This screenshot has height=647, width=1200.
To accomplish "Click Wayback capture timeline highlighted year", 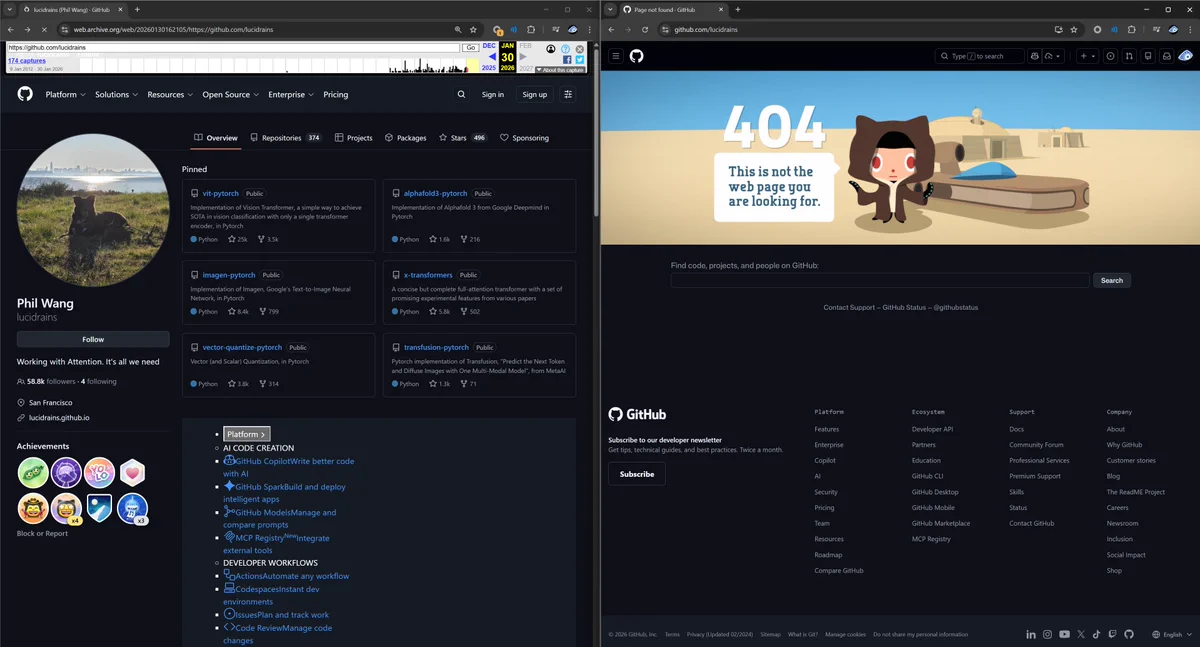I will pos(473,65).
